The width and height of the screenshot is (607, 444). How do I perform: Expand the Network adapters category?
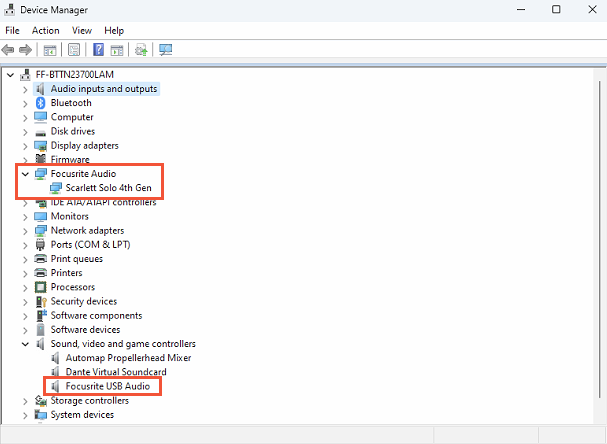(25, 230)
